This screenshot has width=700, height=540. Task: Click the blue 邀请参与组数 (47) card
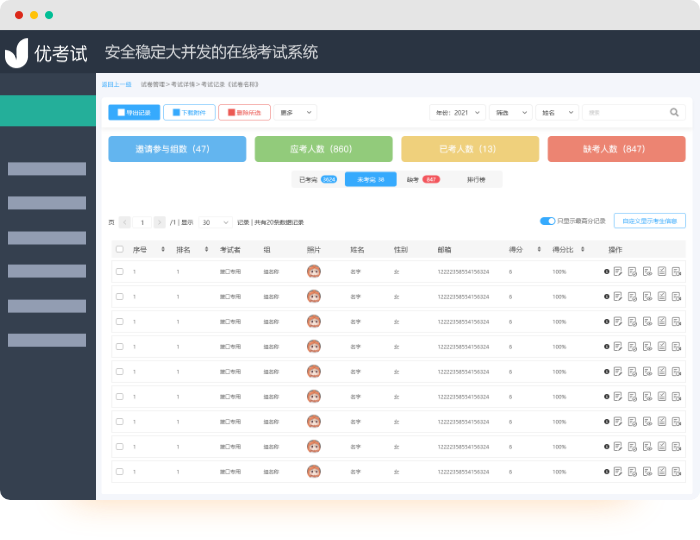(x=177, y=149)
